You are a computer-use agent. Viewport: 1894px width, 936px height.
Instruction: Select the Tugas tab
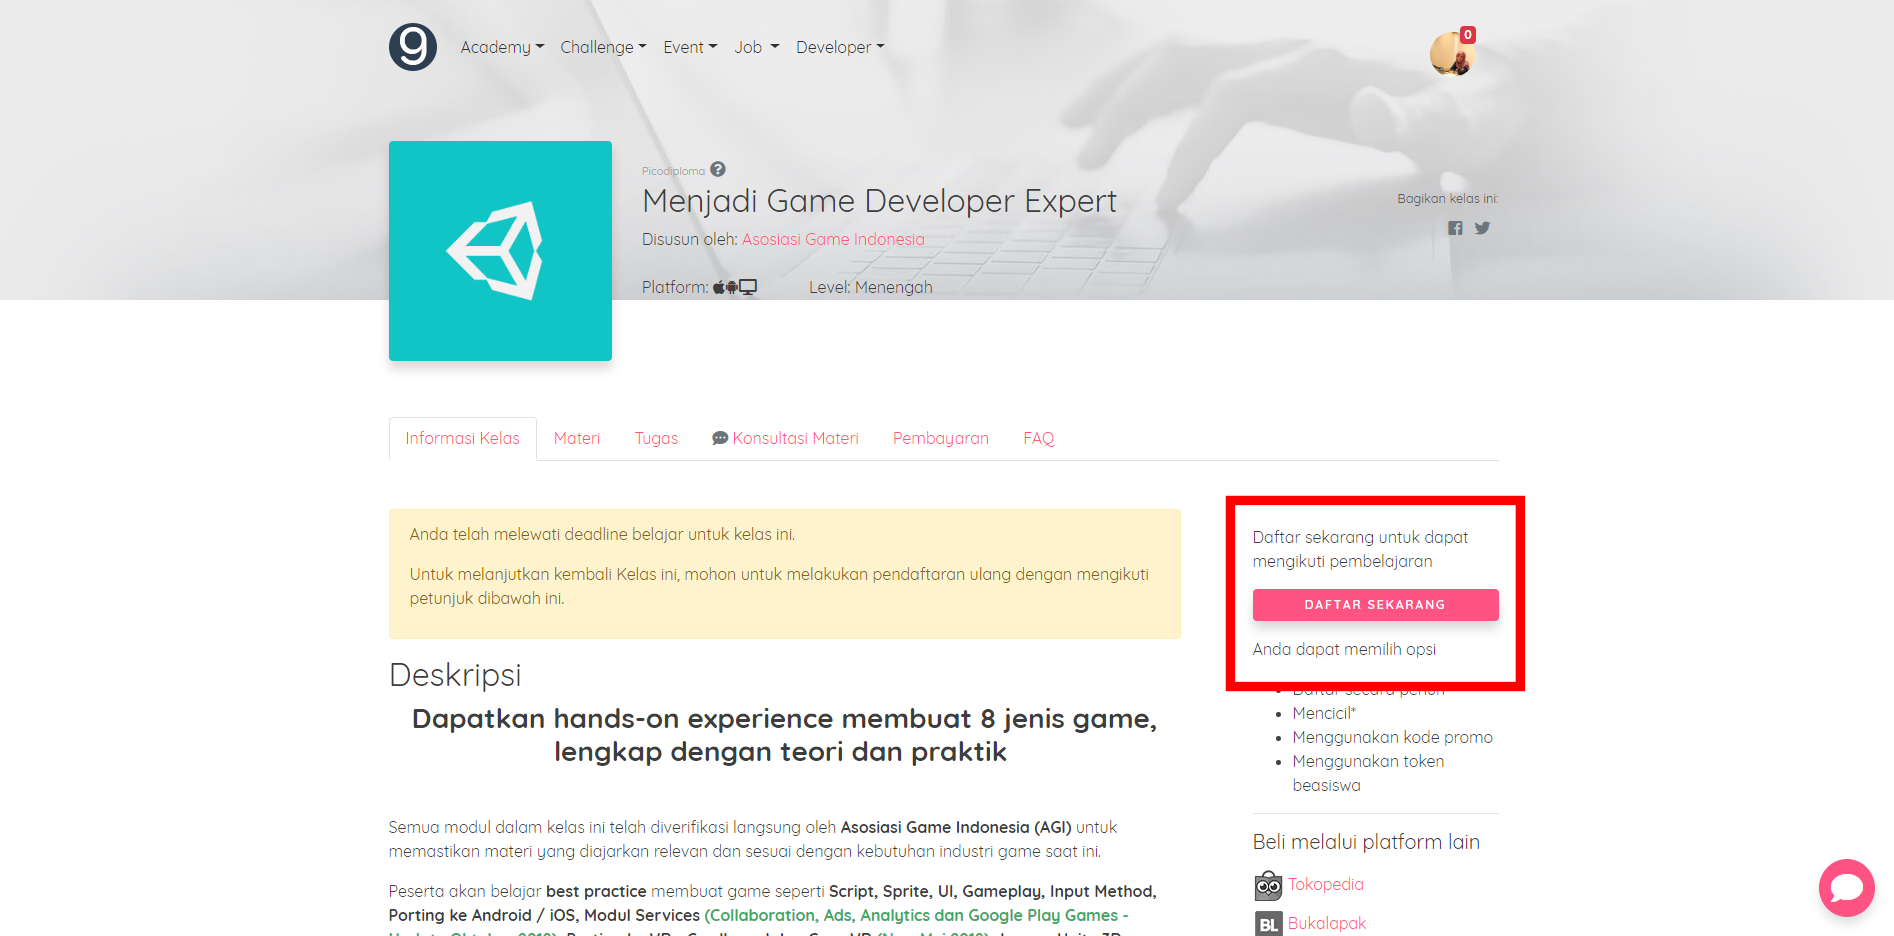pyautogui.click(x=656, y=438)
